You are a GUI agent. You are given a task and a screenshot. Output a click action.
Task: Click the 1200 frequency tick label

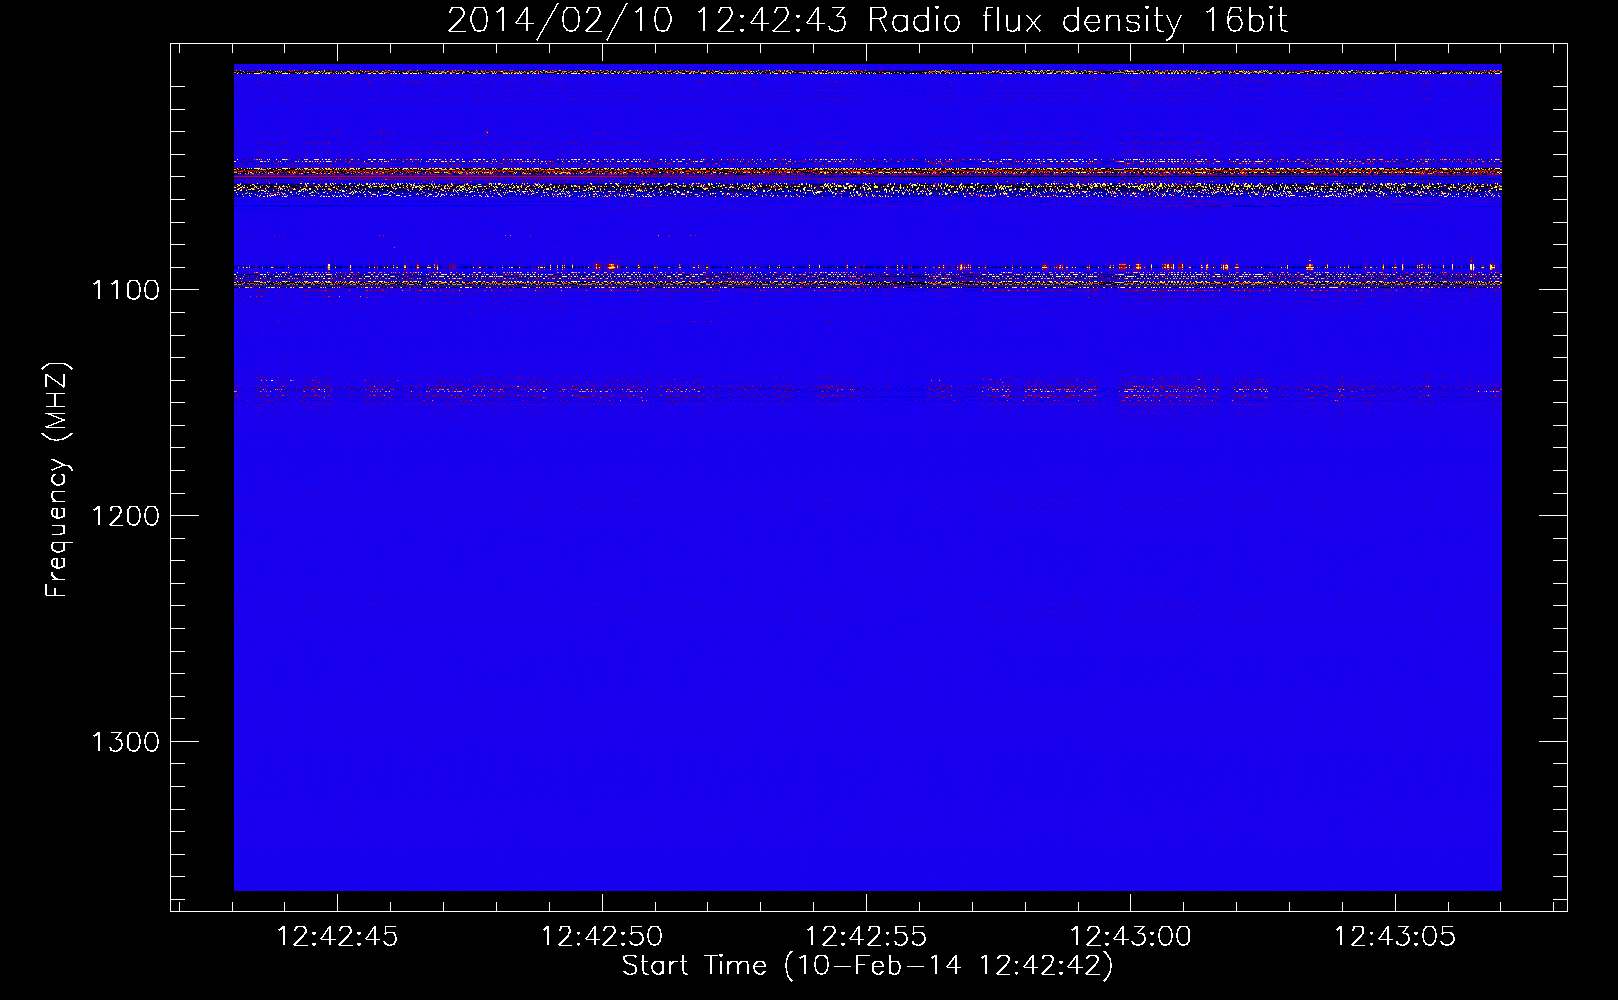click(x=124, y=516)
